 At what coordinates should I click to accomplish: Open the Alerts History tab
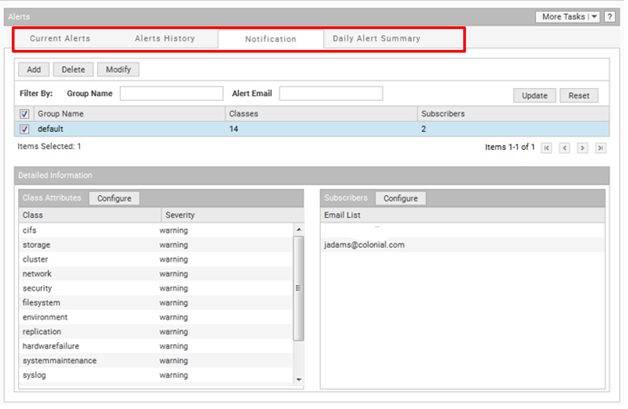164,39
